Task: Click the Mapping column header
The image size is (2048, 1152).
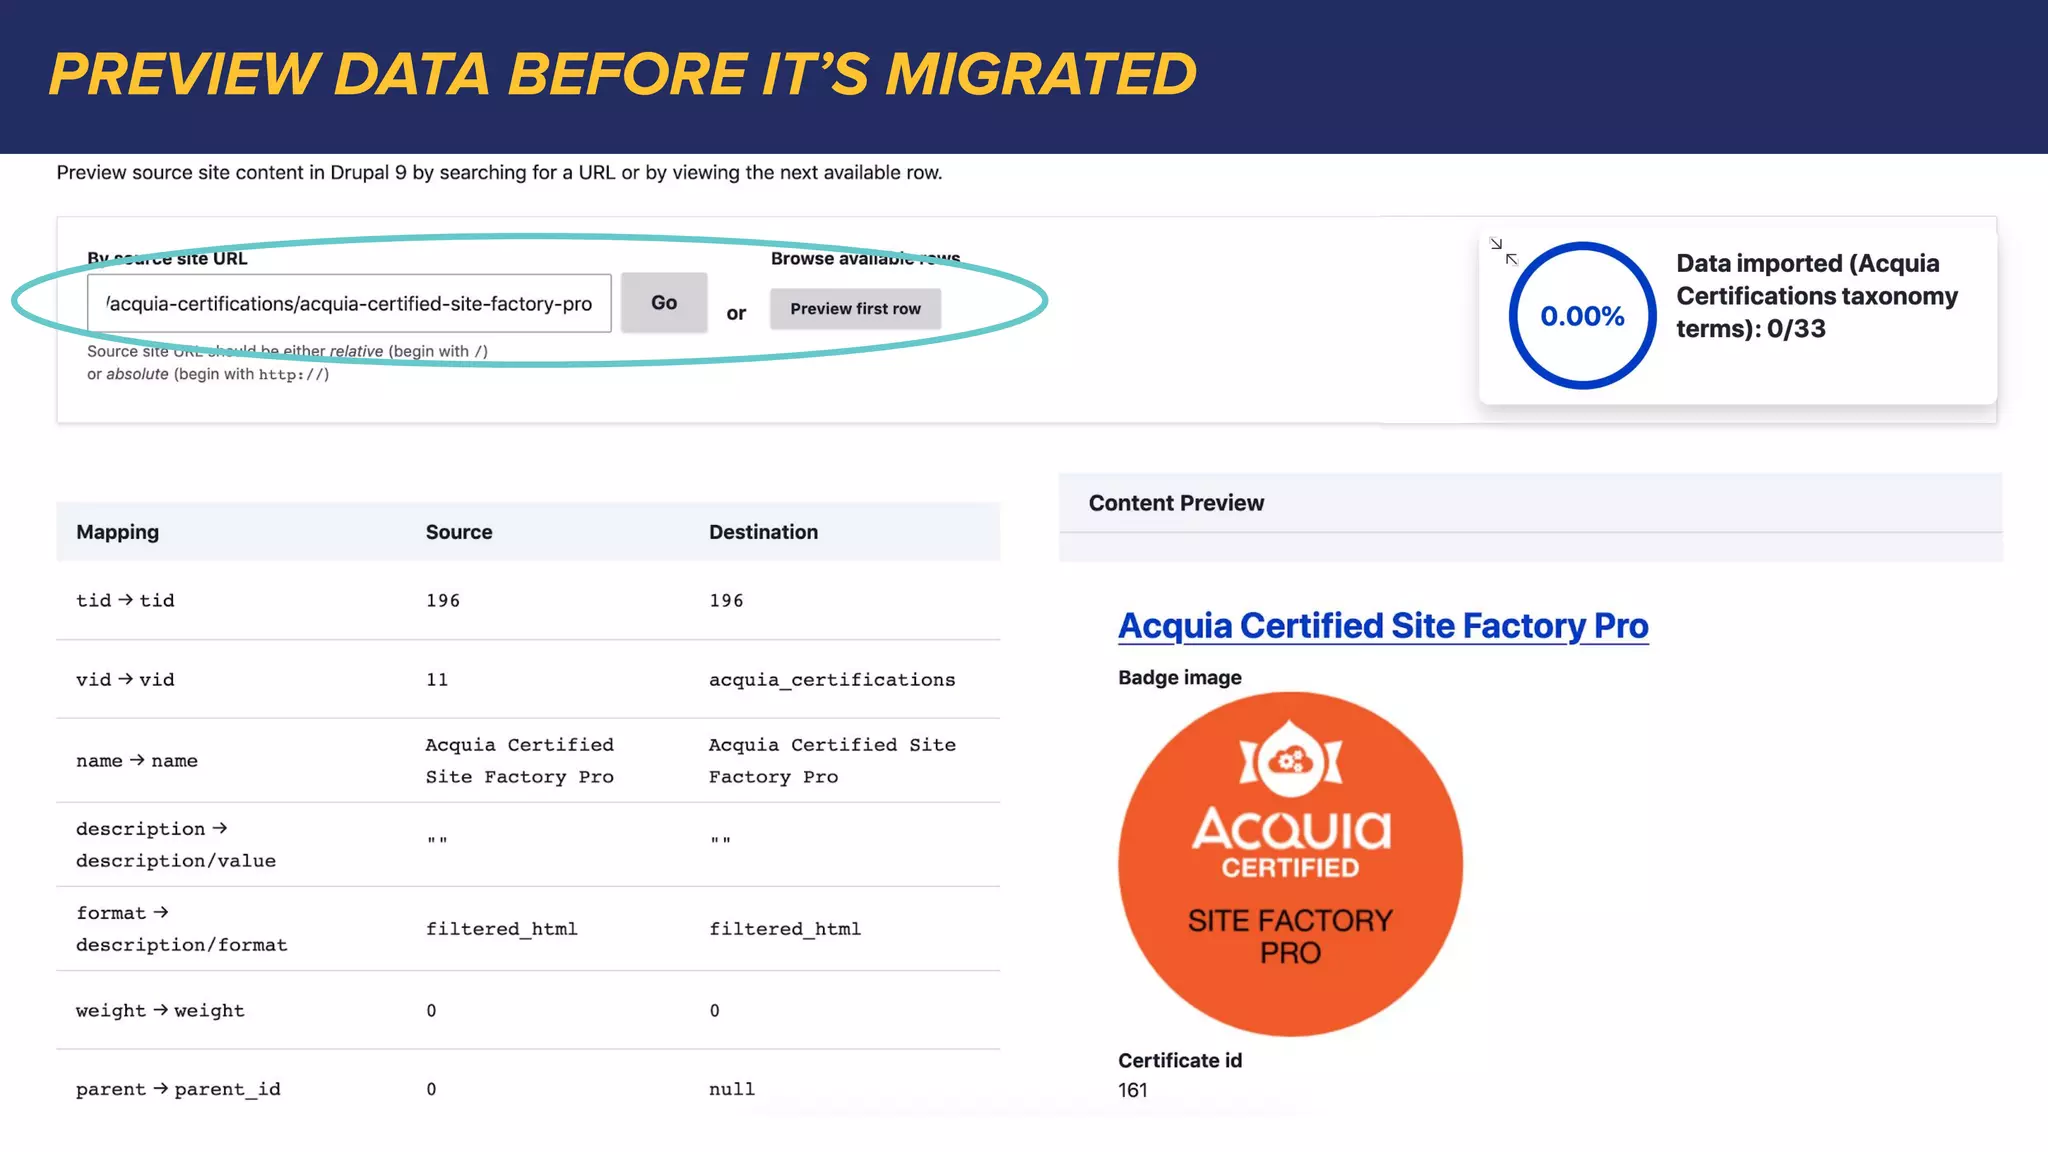Action: coord(118,532)
